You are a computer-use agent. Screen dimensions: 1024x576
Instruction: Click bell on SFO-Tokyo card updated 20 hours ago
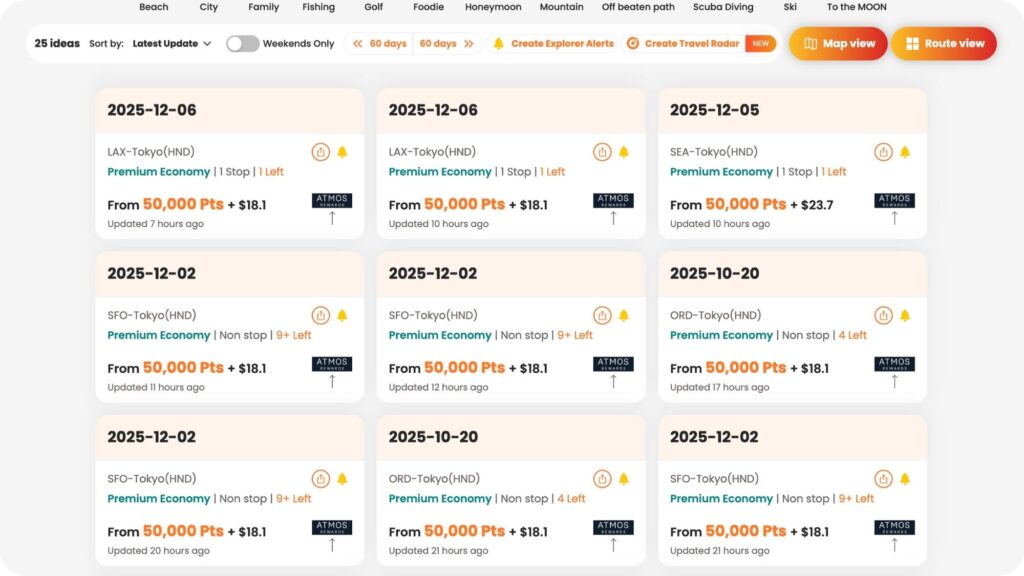(x=342, y=479)
